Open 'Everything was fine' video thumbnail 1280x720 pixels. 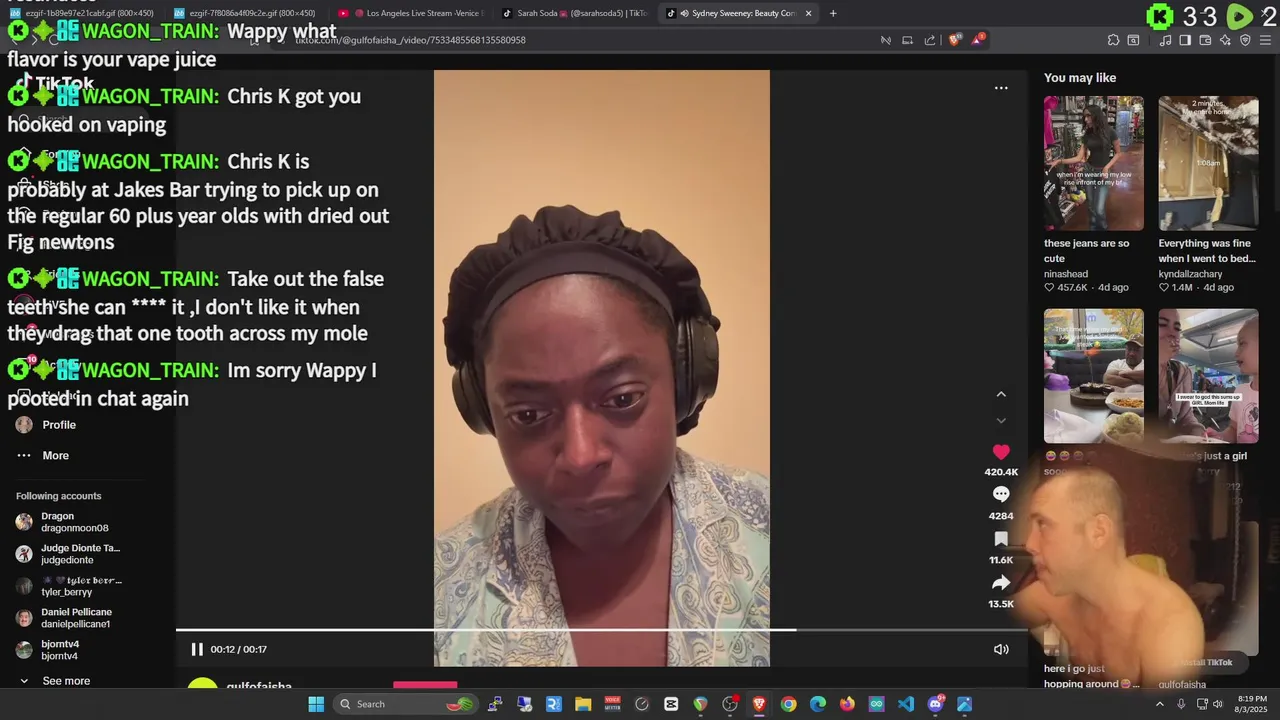point(1208,163)
